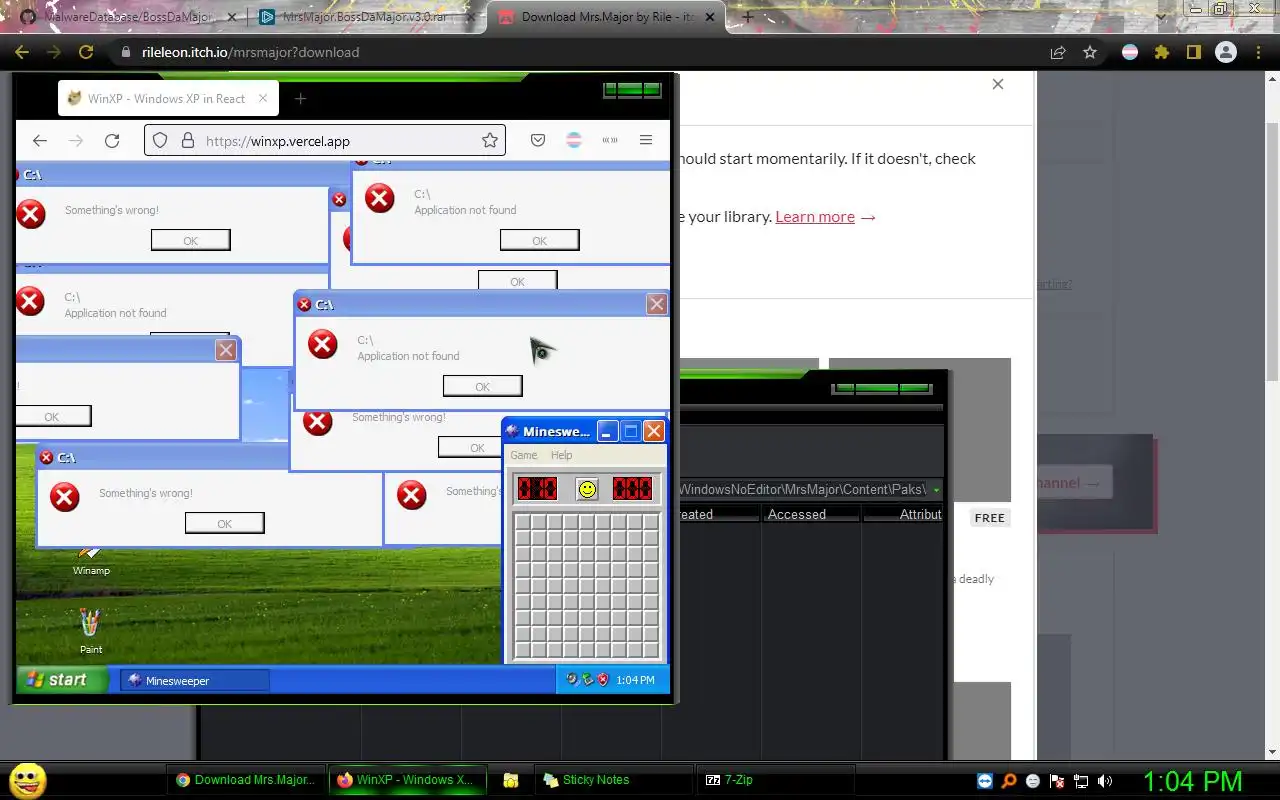Click the striped flag extension icon in Firefox
The image size is (1280, 800).
point(574,141)
